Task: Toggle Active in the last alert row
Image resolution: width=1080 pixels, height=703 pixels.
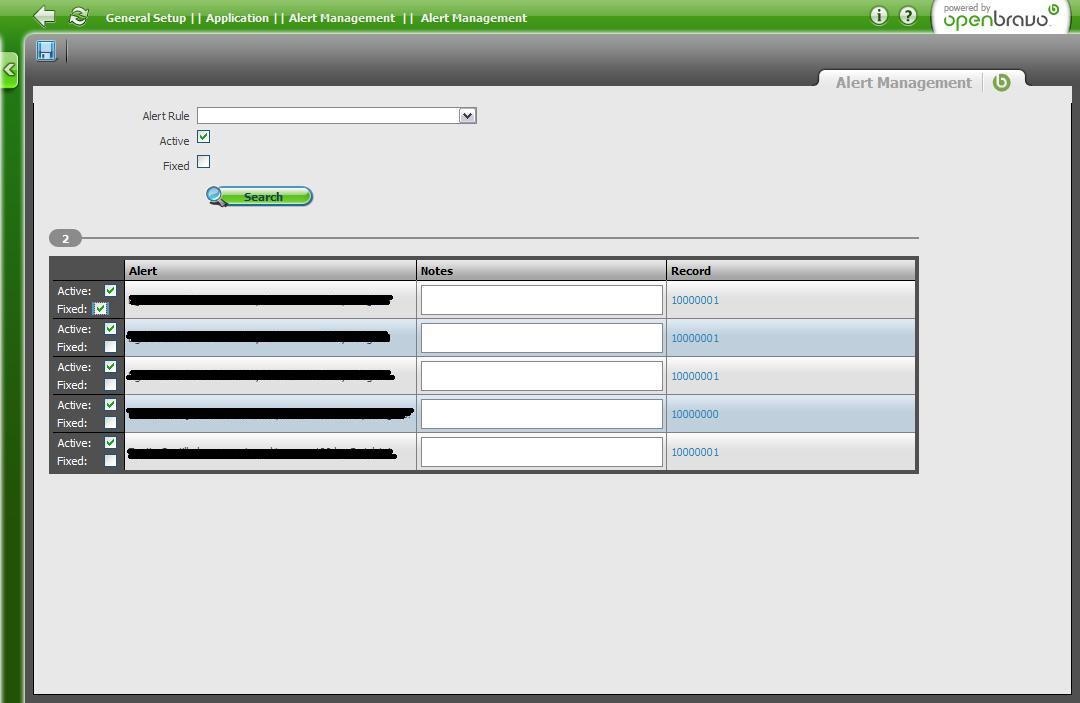Action: (110, 442)
